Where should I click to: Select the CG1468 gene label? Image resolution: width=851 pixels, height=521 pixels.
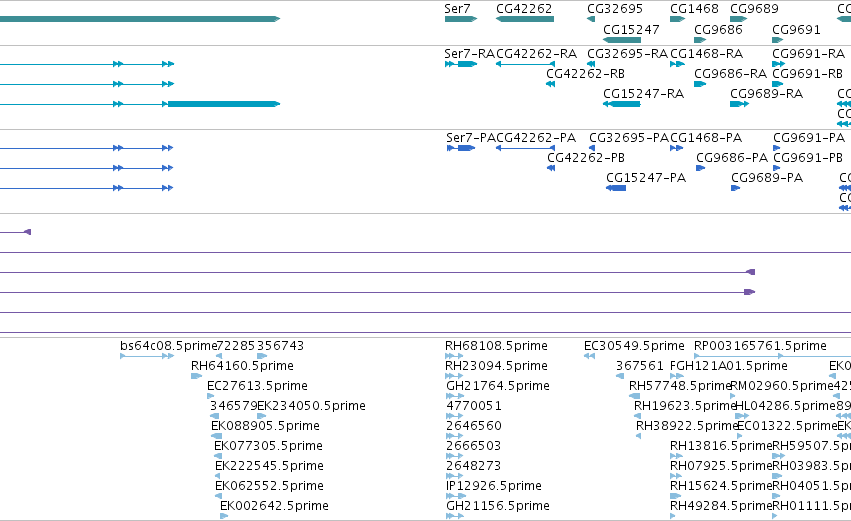(694, 9)
